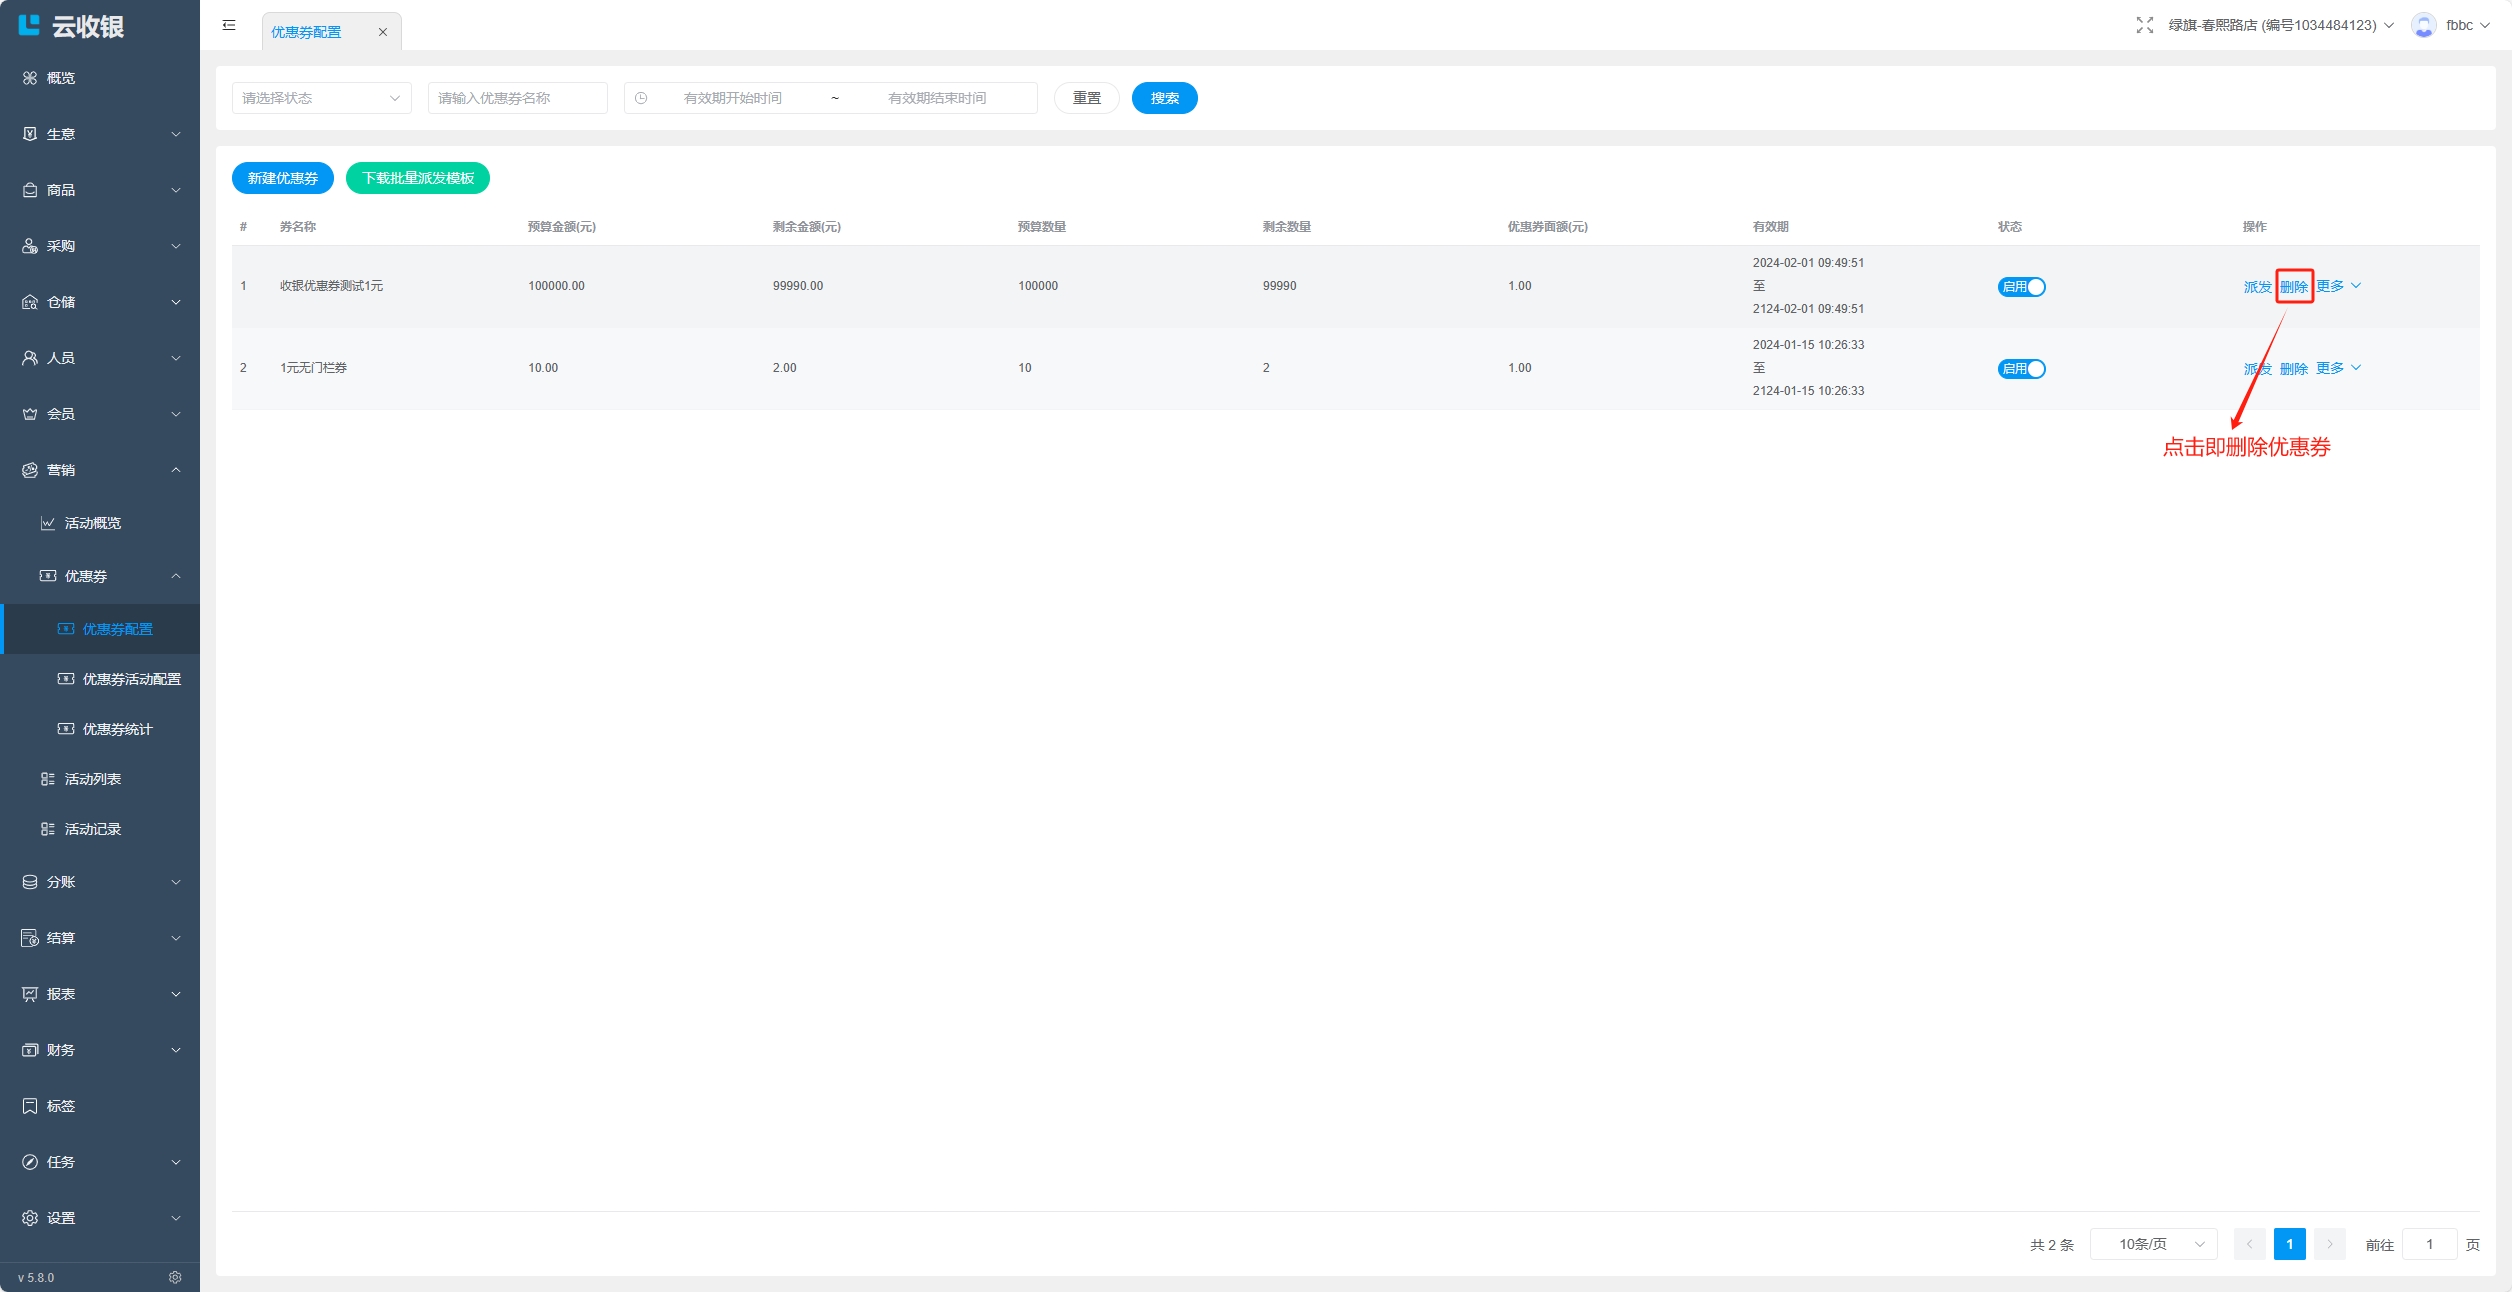The height and width of the screenshot is (1292, 2512).
Task: Toggle 启用 switch for 收银优惠券测试1元
Action: pyautogui.click(x=2021, y=287)
